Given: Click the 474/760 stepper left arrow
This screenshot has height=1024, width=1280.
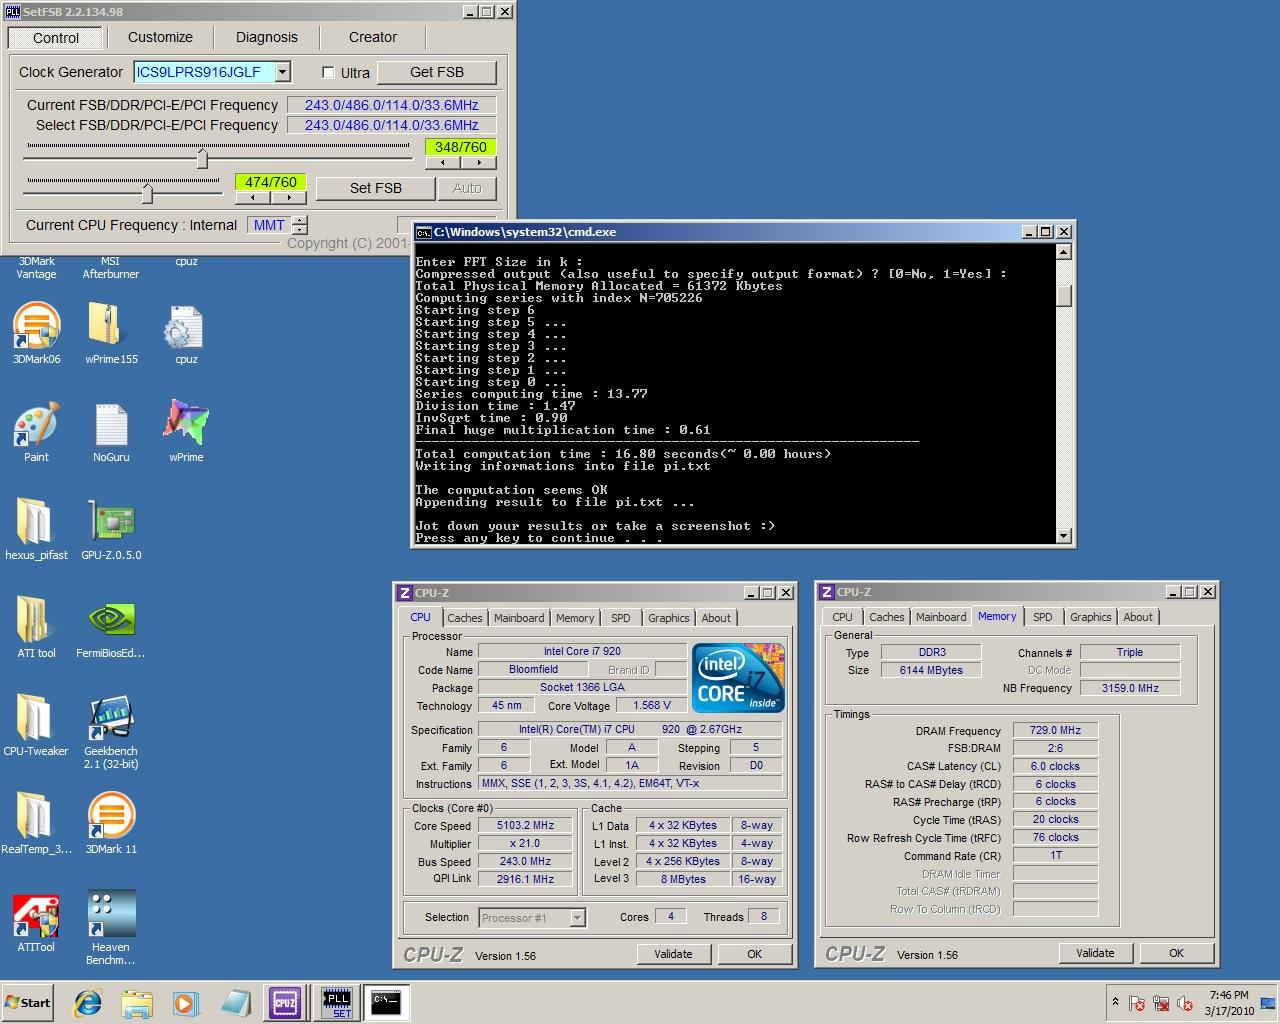Looking at the screenshot, I should (252, 197).
